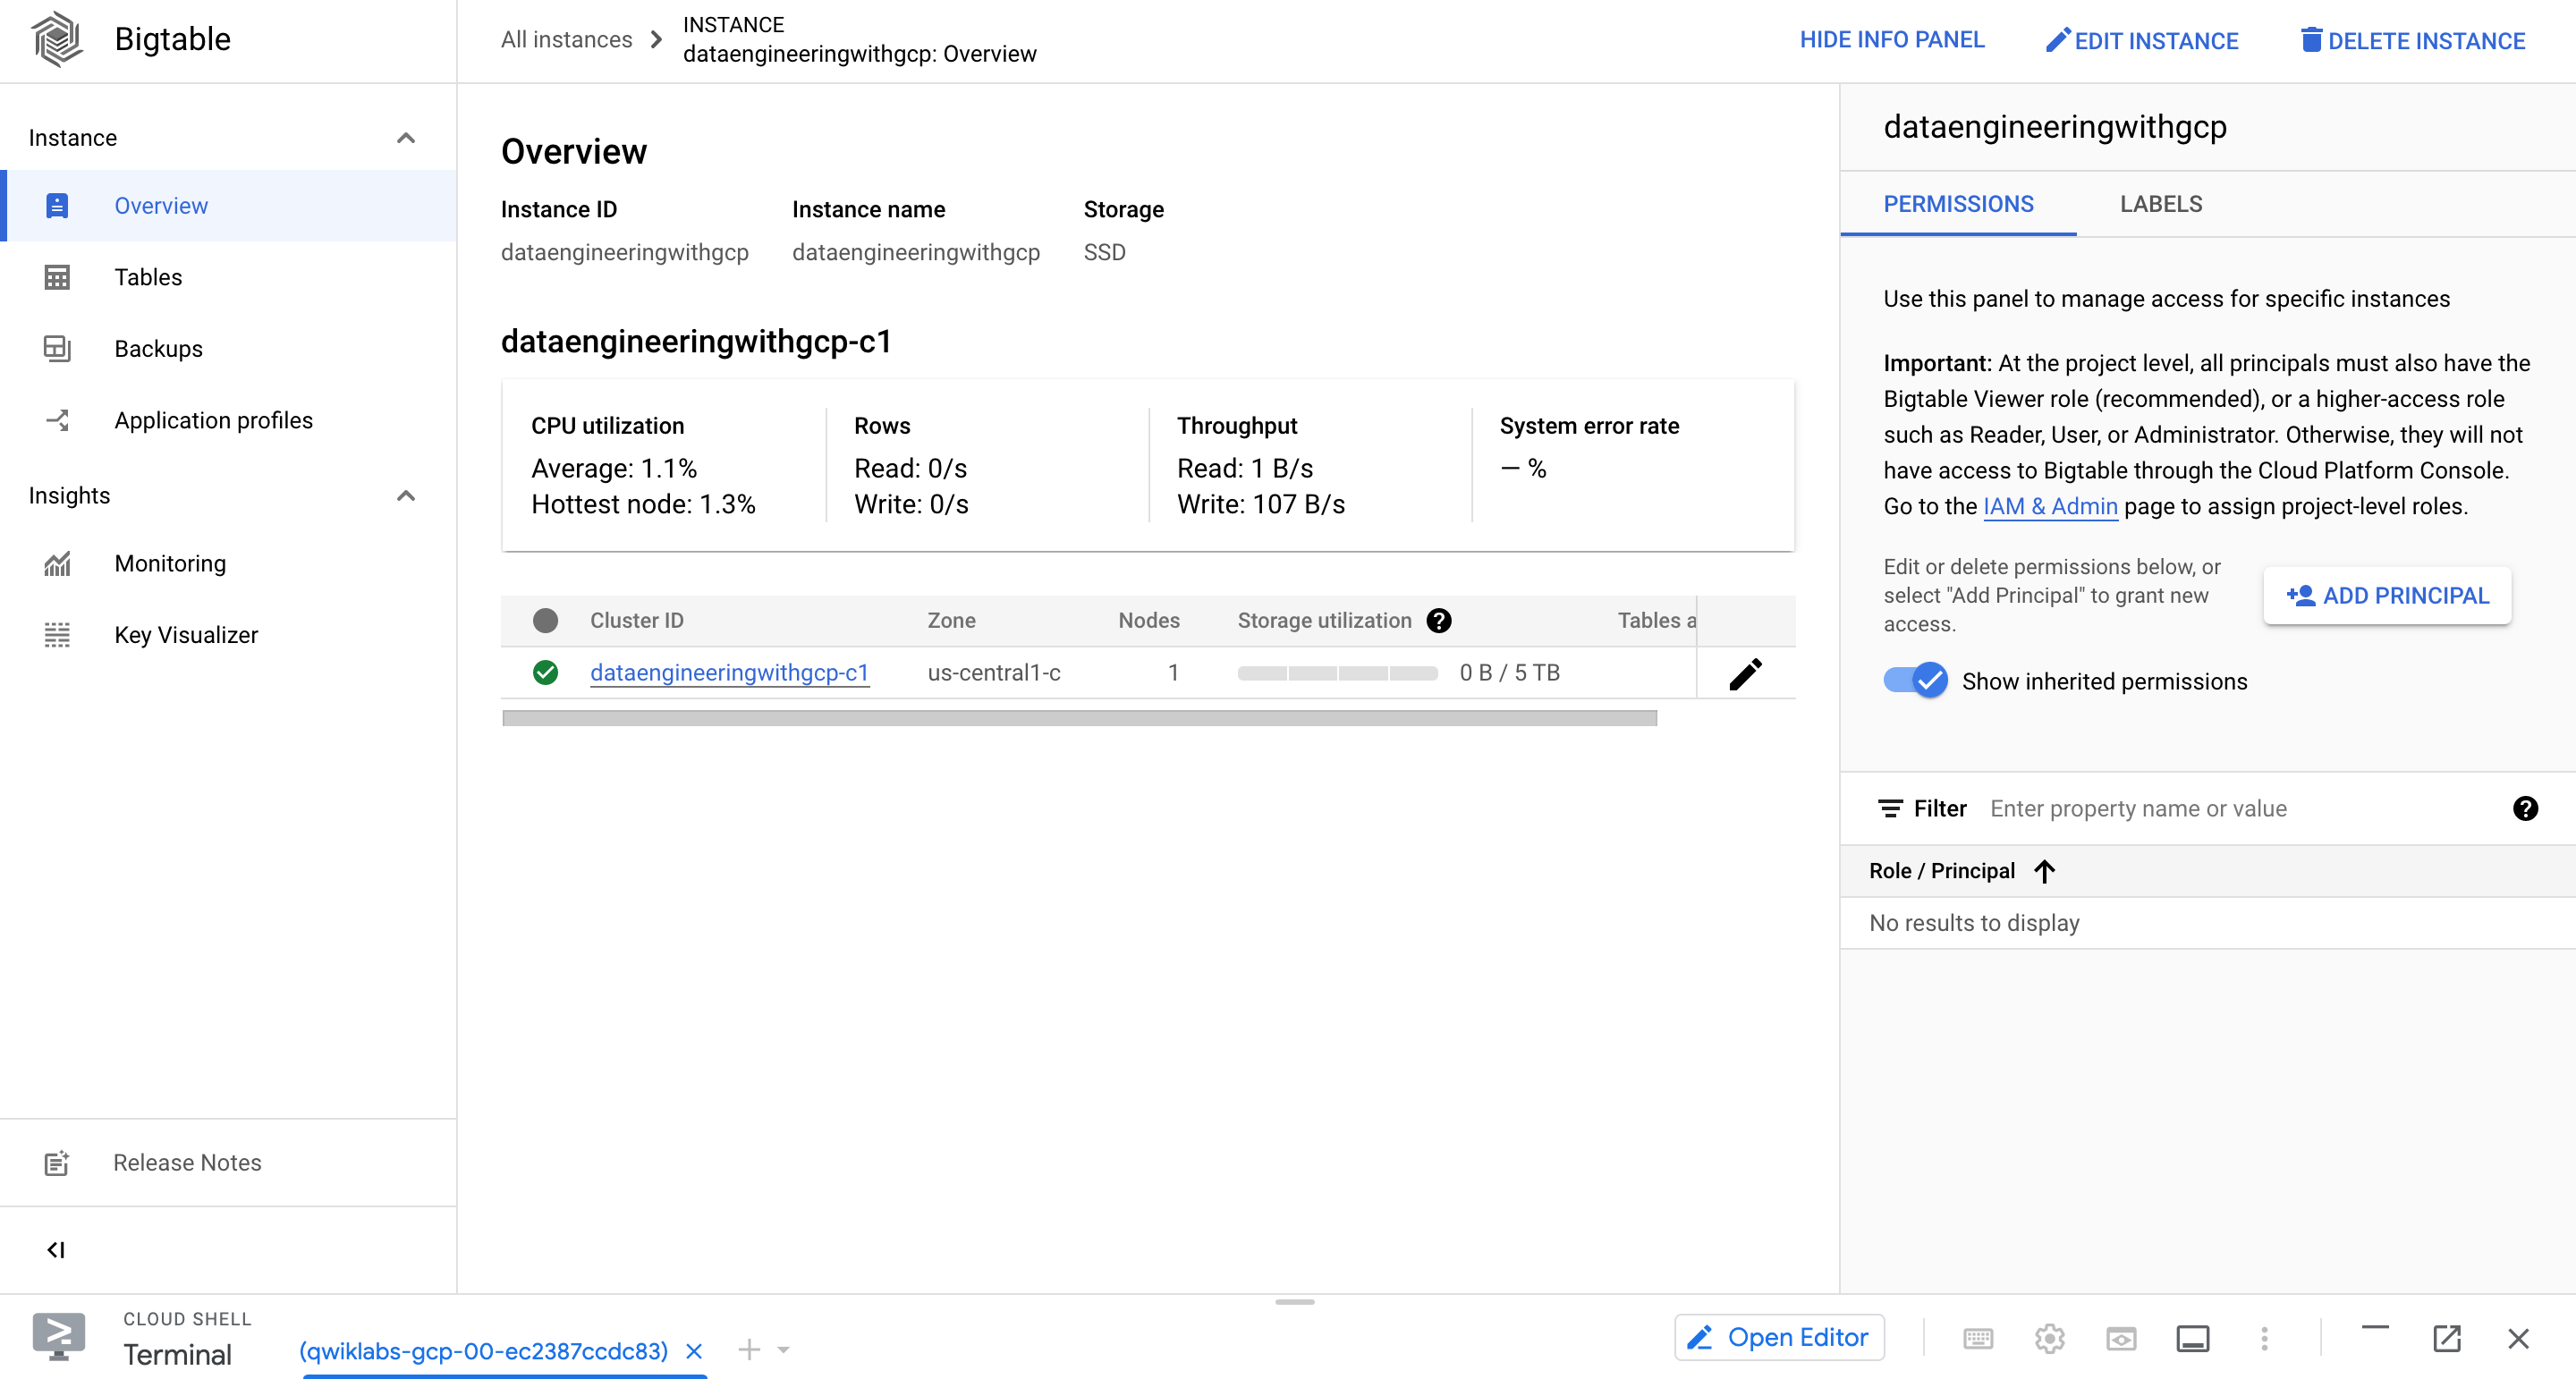The width and height of the screenshot is (2576, 1379).
Task: Switch to the PERMISSIONS tab
Action: click(x=1958, y=204)
